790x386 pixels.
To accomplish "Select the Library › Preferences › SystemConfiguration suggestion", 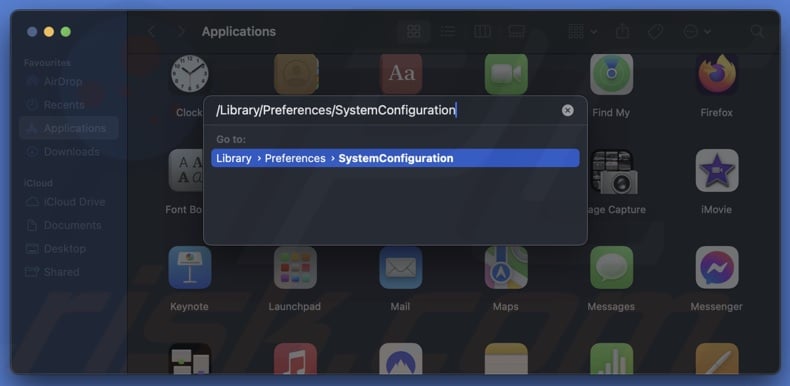I will 396,158.
